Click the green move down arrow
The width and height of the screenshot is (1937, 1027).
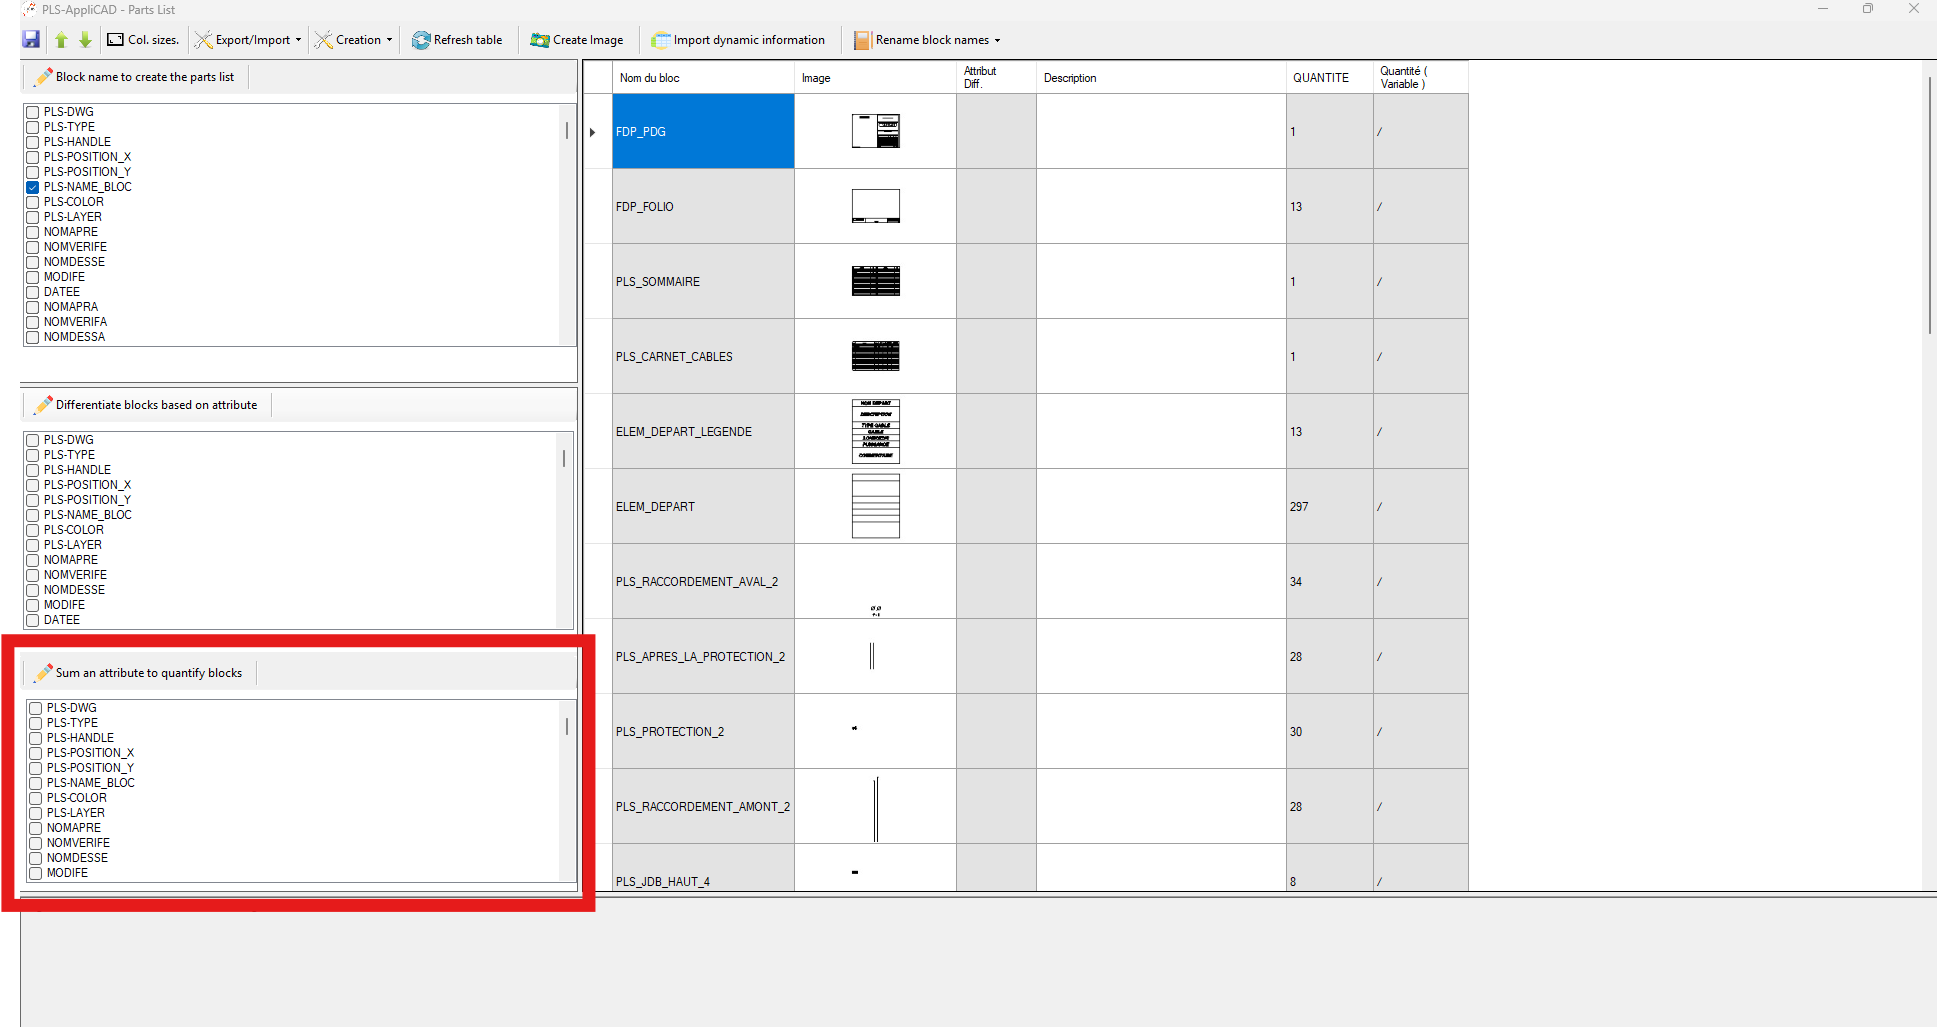(85, 40)
